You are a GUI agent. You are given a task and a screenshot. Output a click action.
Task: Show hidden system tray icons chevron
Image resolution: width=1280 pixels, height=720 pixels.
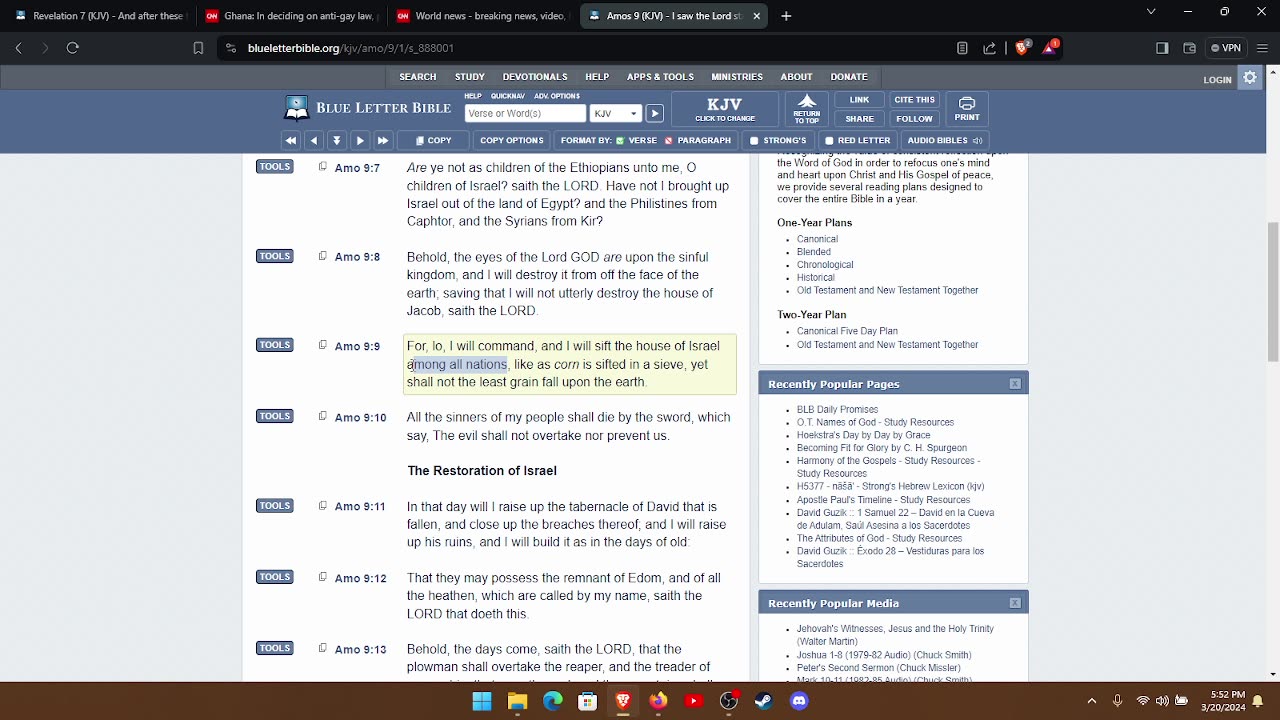pyautogui.click(x=1091, y=701)
